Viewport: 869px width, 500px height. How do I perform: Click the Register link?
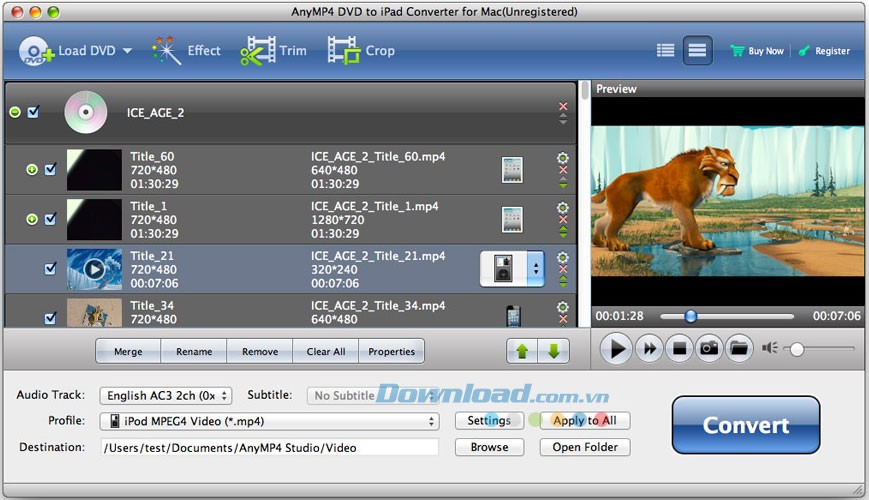point(824,51)
